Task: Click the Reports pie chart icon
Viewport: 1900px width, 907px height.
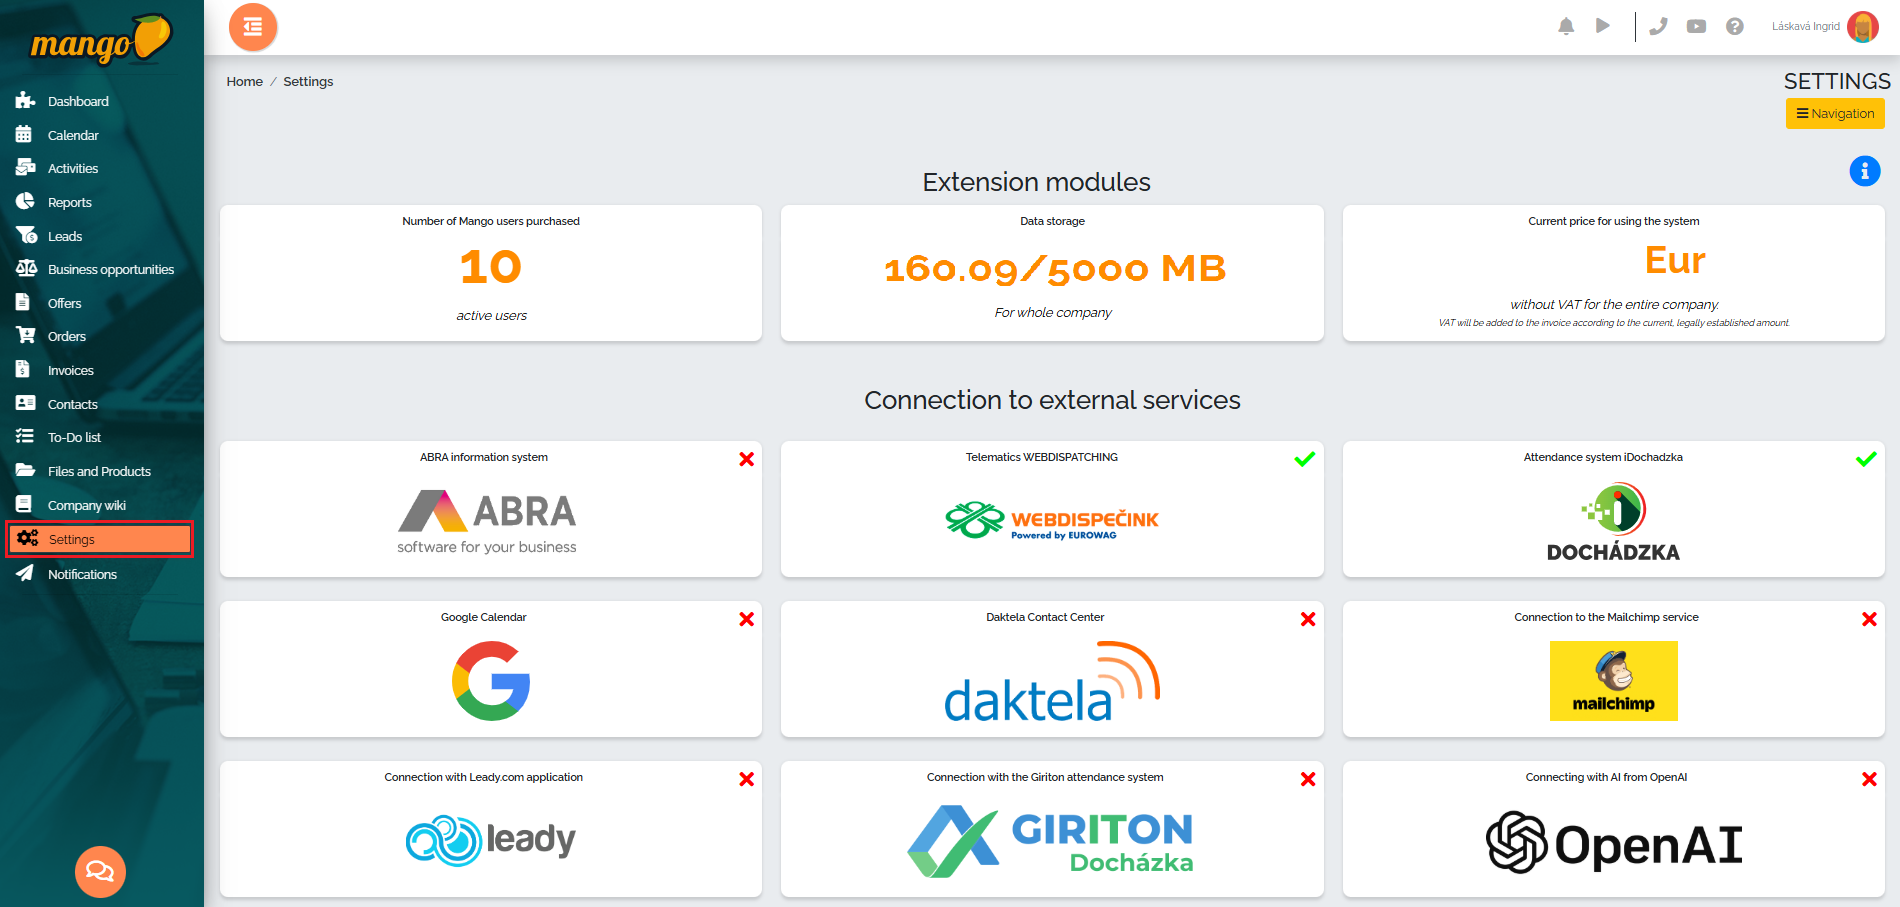Action: point(25,201)
